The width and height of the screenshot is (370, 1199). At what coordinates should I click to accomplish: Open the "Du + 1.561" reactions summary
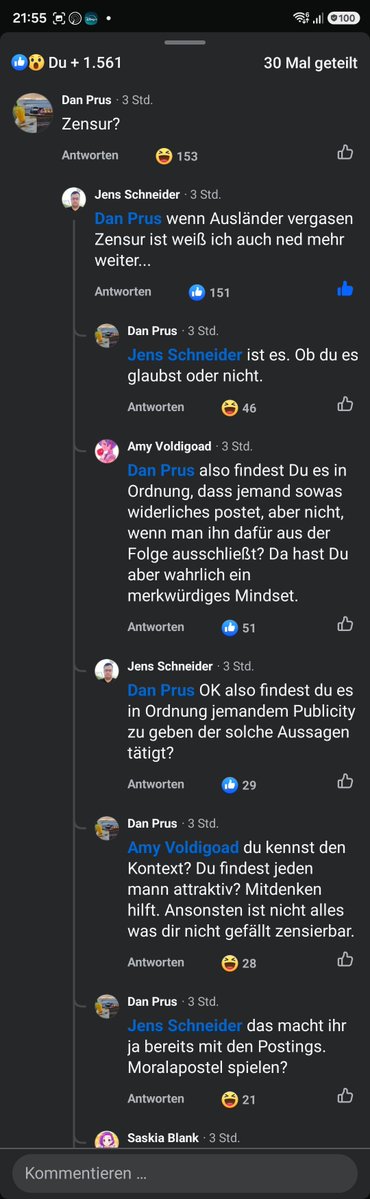tap(67, 63)
